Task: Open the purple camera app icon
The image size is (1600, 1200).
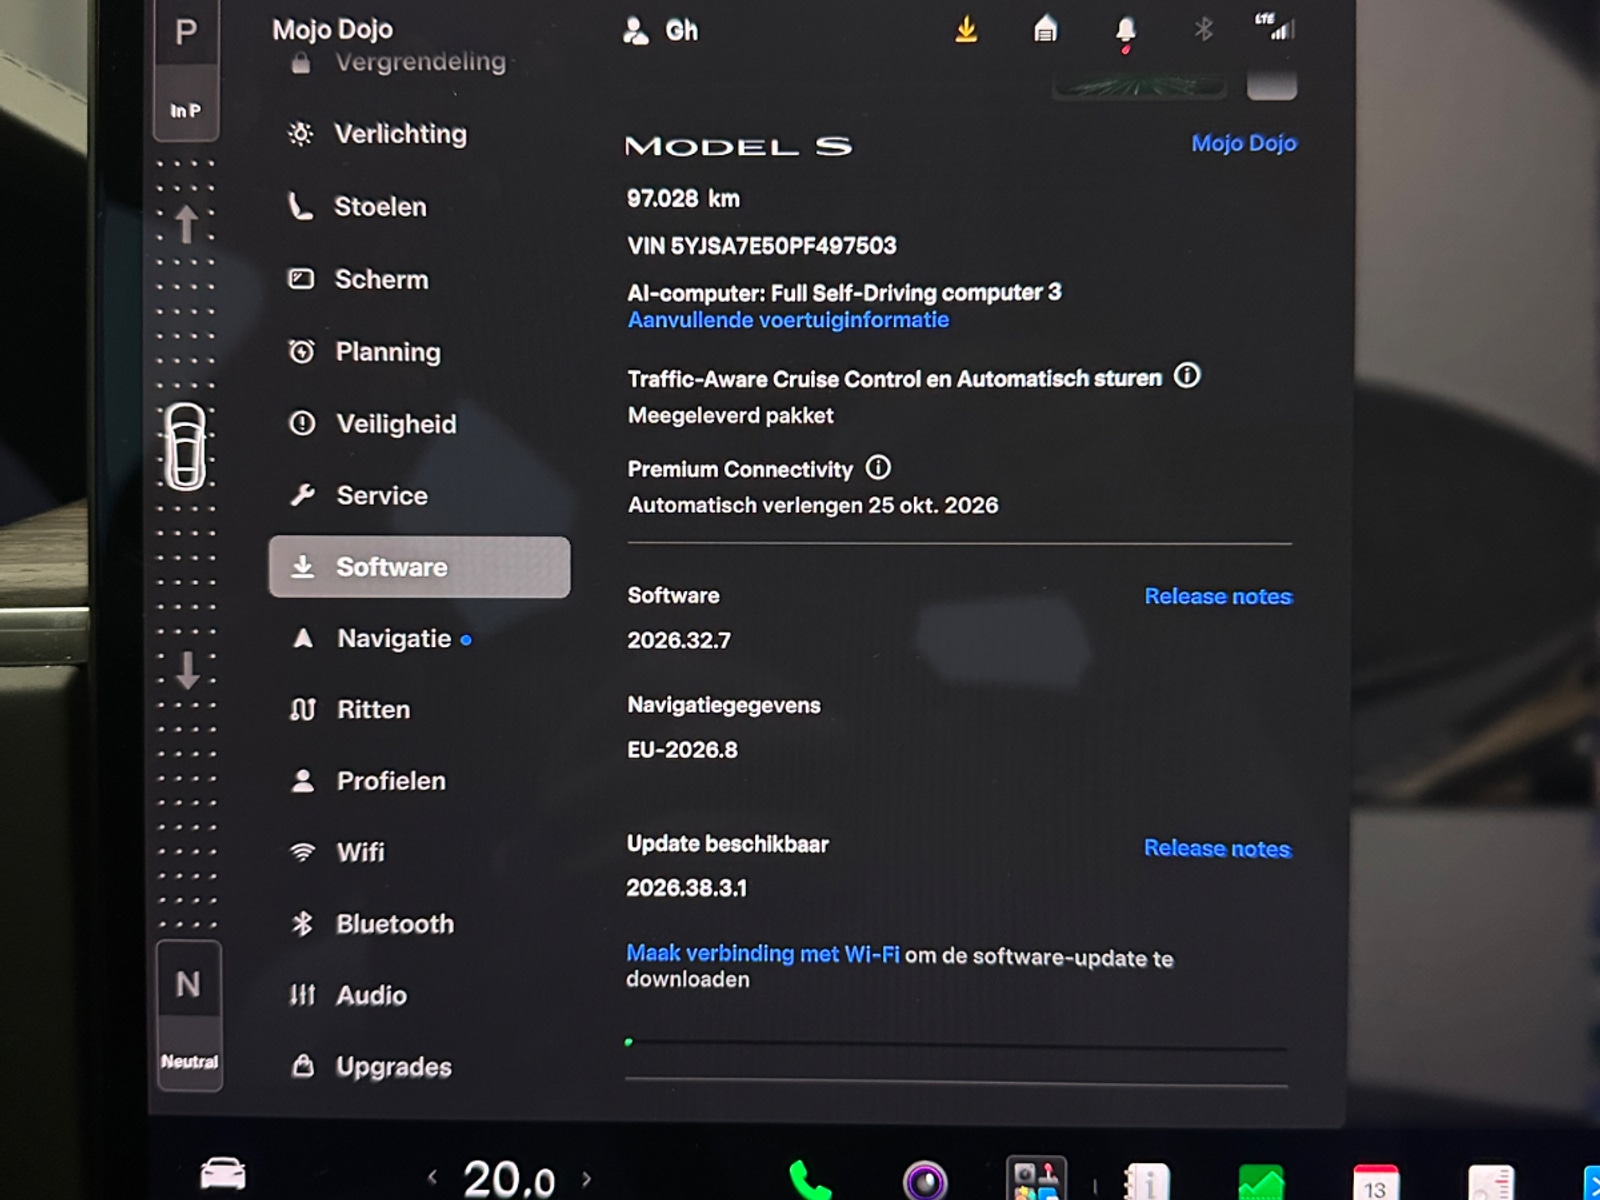Action: click(925, 1181)
